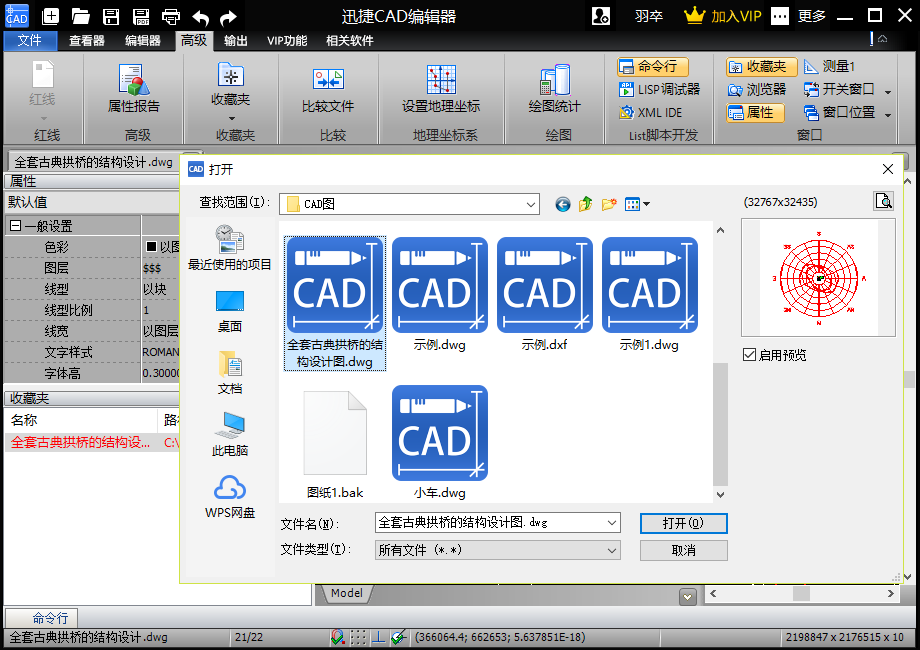Switch to the 查看器 tab
This screenshot has width=920, height=650.
pyautogui.click(x=86, y=40)
